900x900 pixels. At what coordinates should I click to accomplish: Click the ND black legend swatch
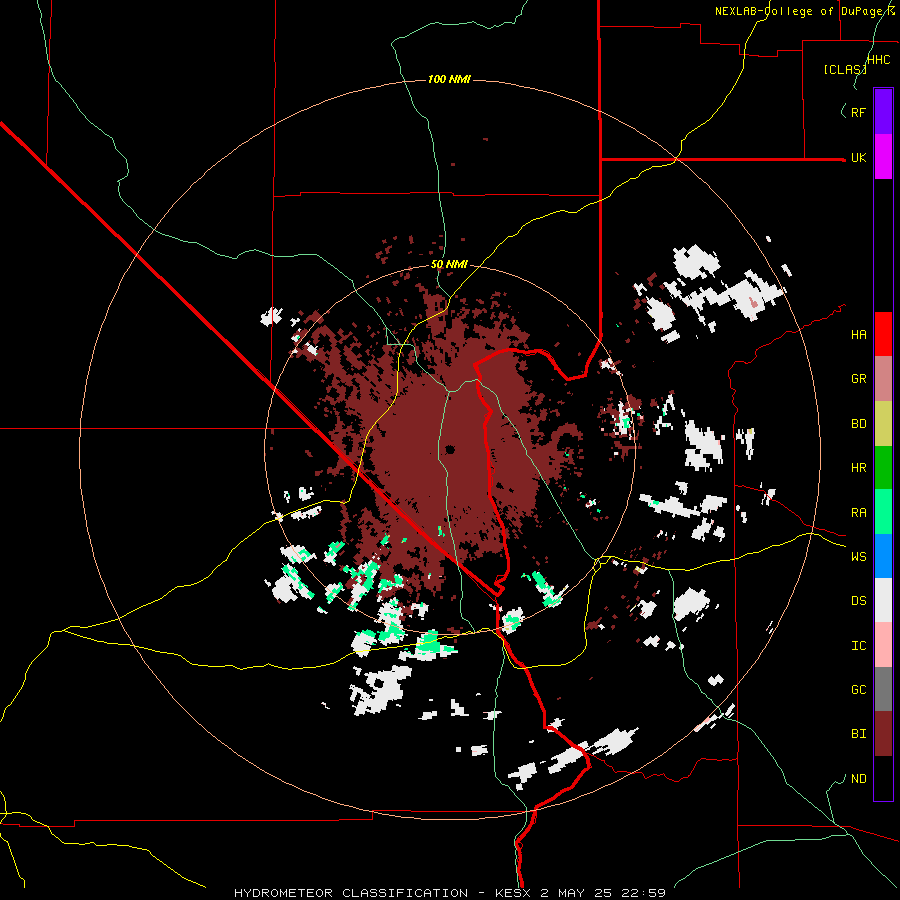(883, 778)
